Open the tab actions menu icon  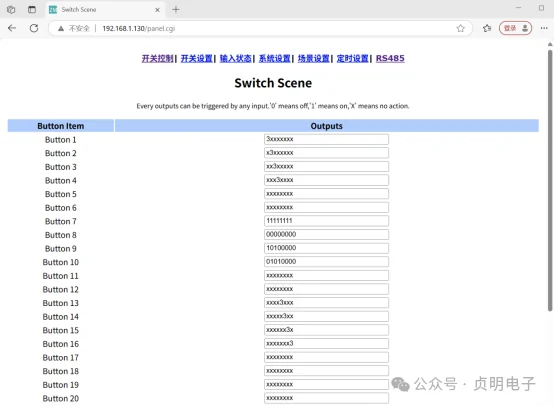[x=32, y=10]
